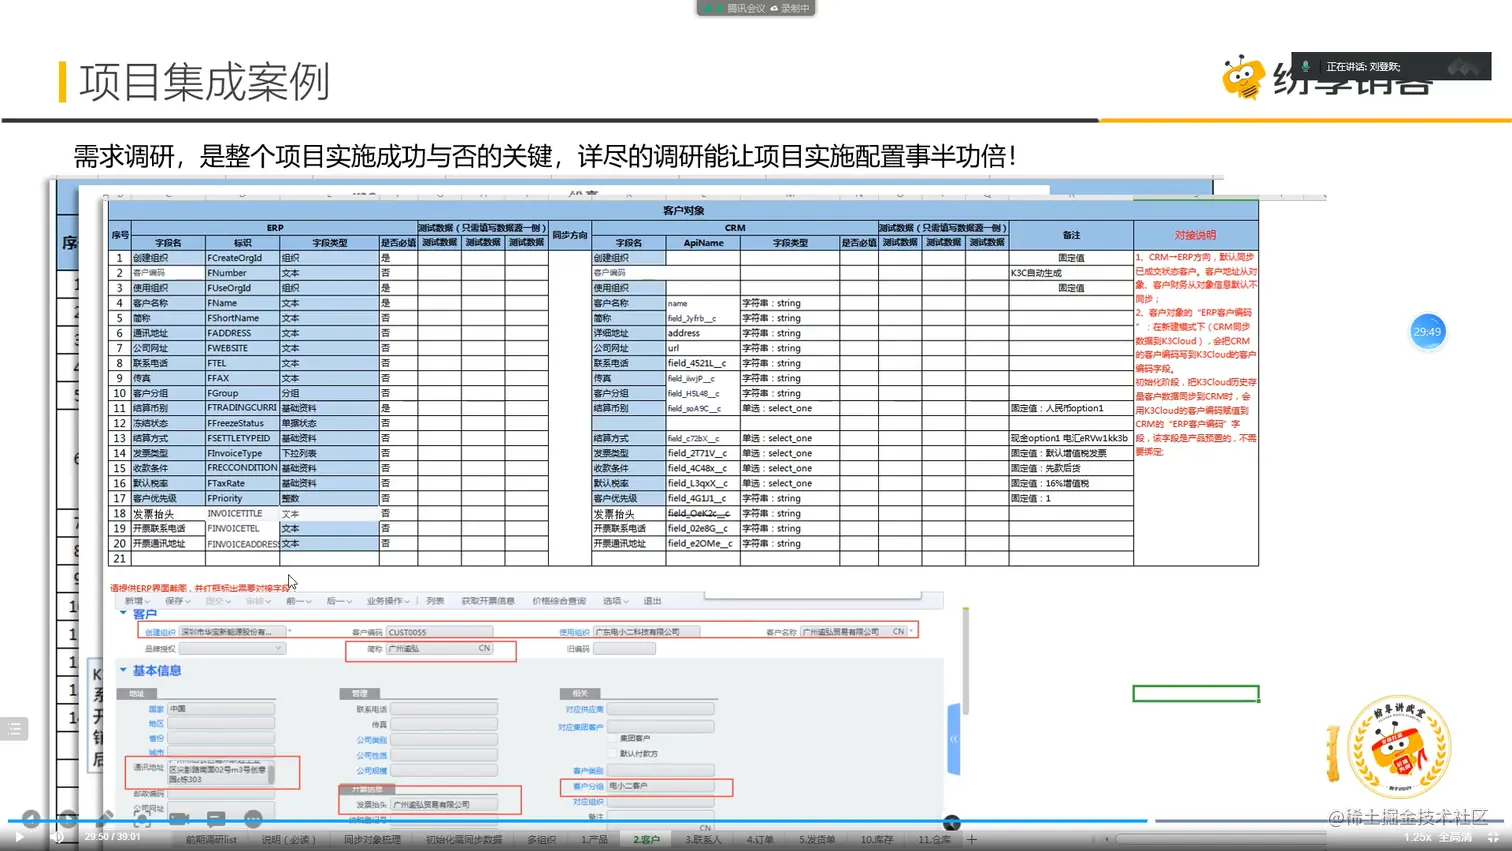The width and height of the screenshot is (1512, 851).
Task: Open the comment bubble icon above the playbar
Action: pyautogui.click(x=216, y=819)
